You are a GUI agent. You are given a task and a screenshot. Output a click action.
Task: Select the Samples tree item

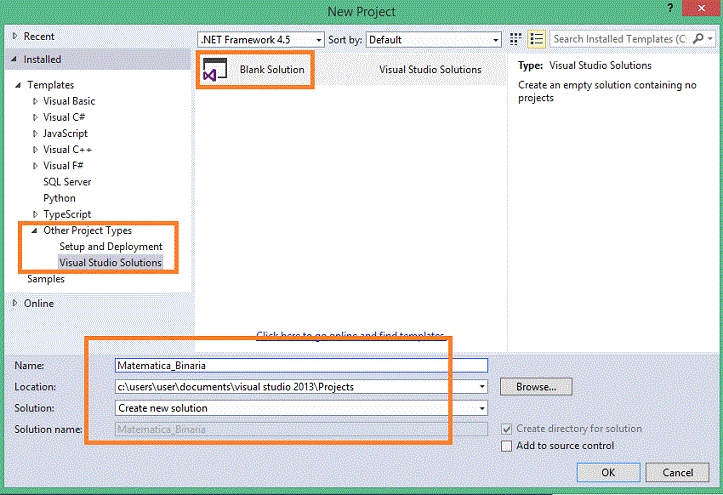click(46, 279)
